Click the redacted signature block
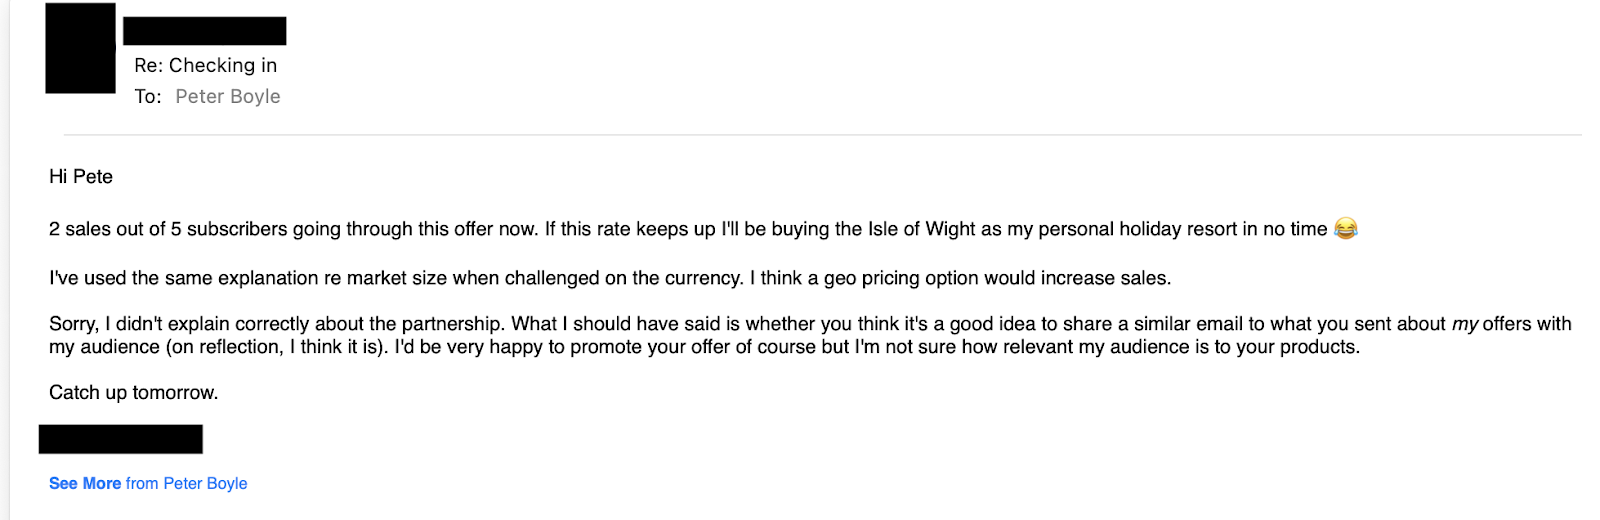Screen dimensions: 1600x520 (120, 439)
